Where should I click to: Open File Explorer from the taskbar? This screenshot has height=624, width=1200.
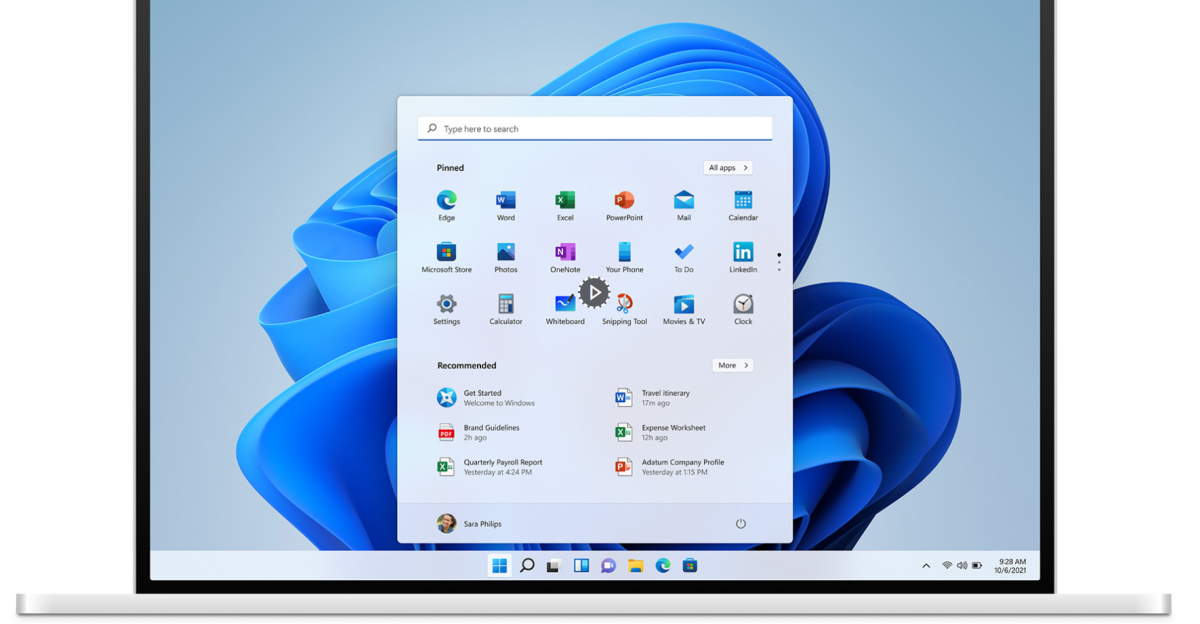pos(635,566)
